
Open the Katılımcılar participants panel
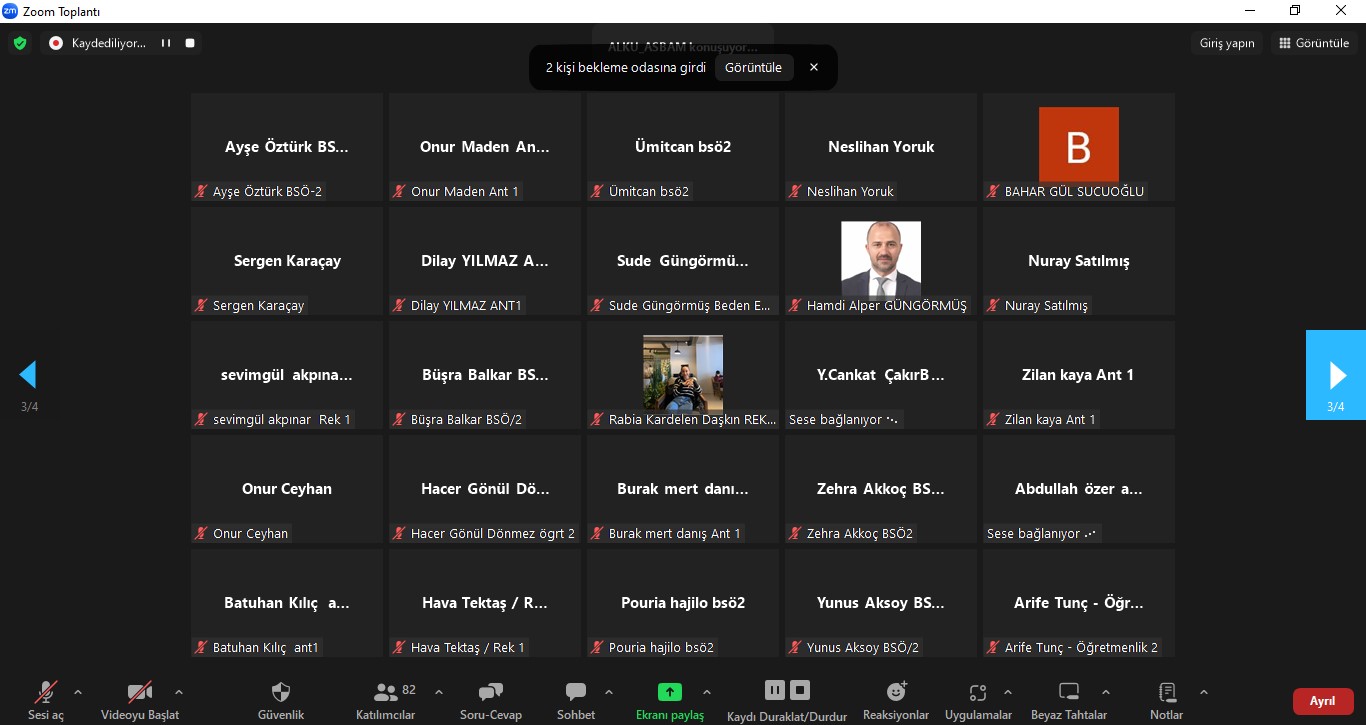click(386, 692)
